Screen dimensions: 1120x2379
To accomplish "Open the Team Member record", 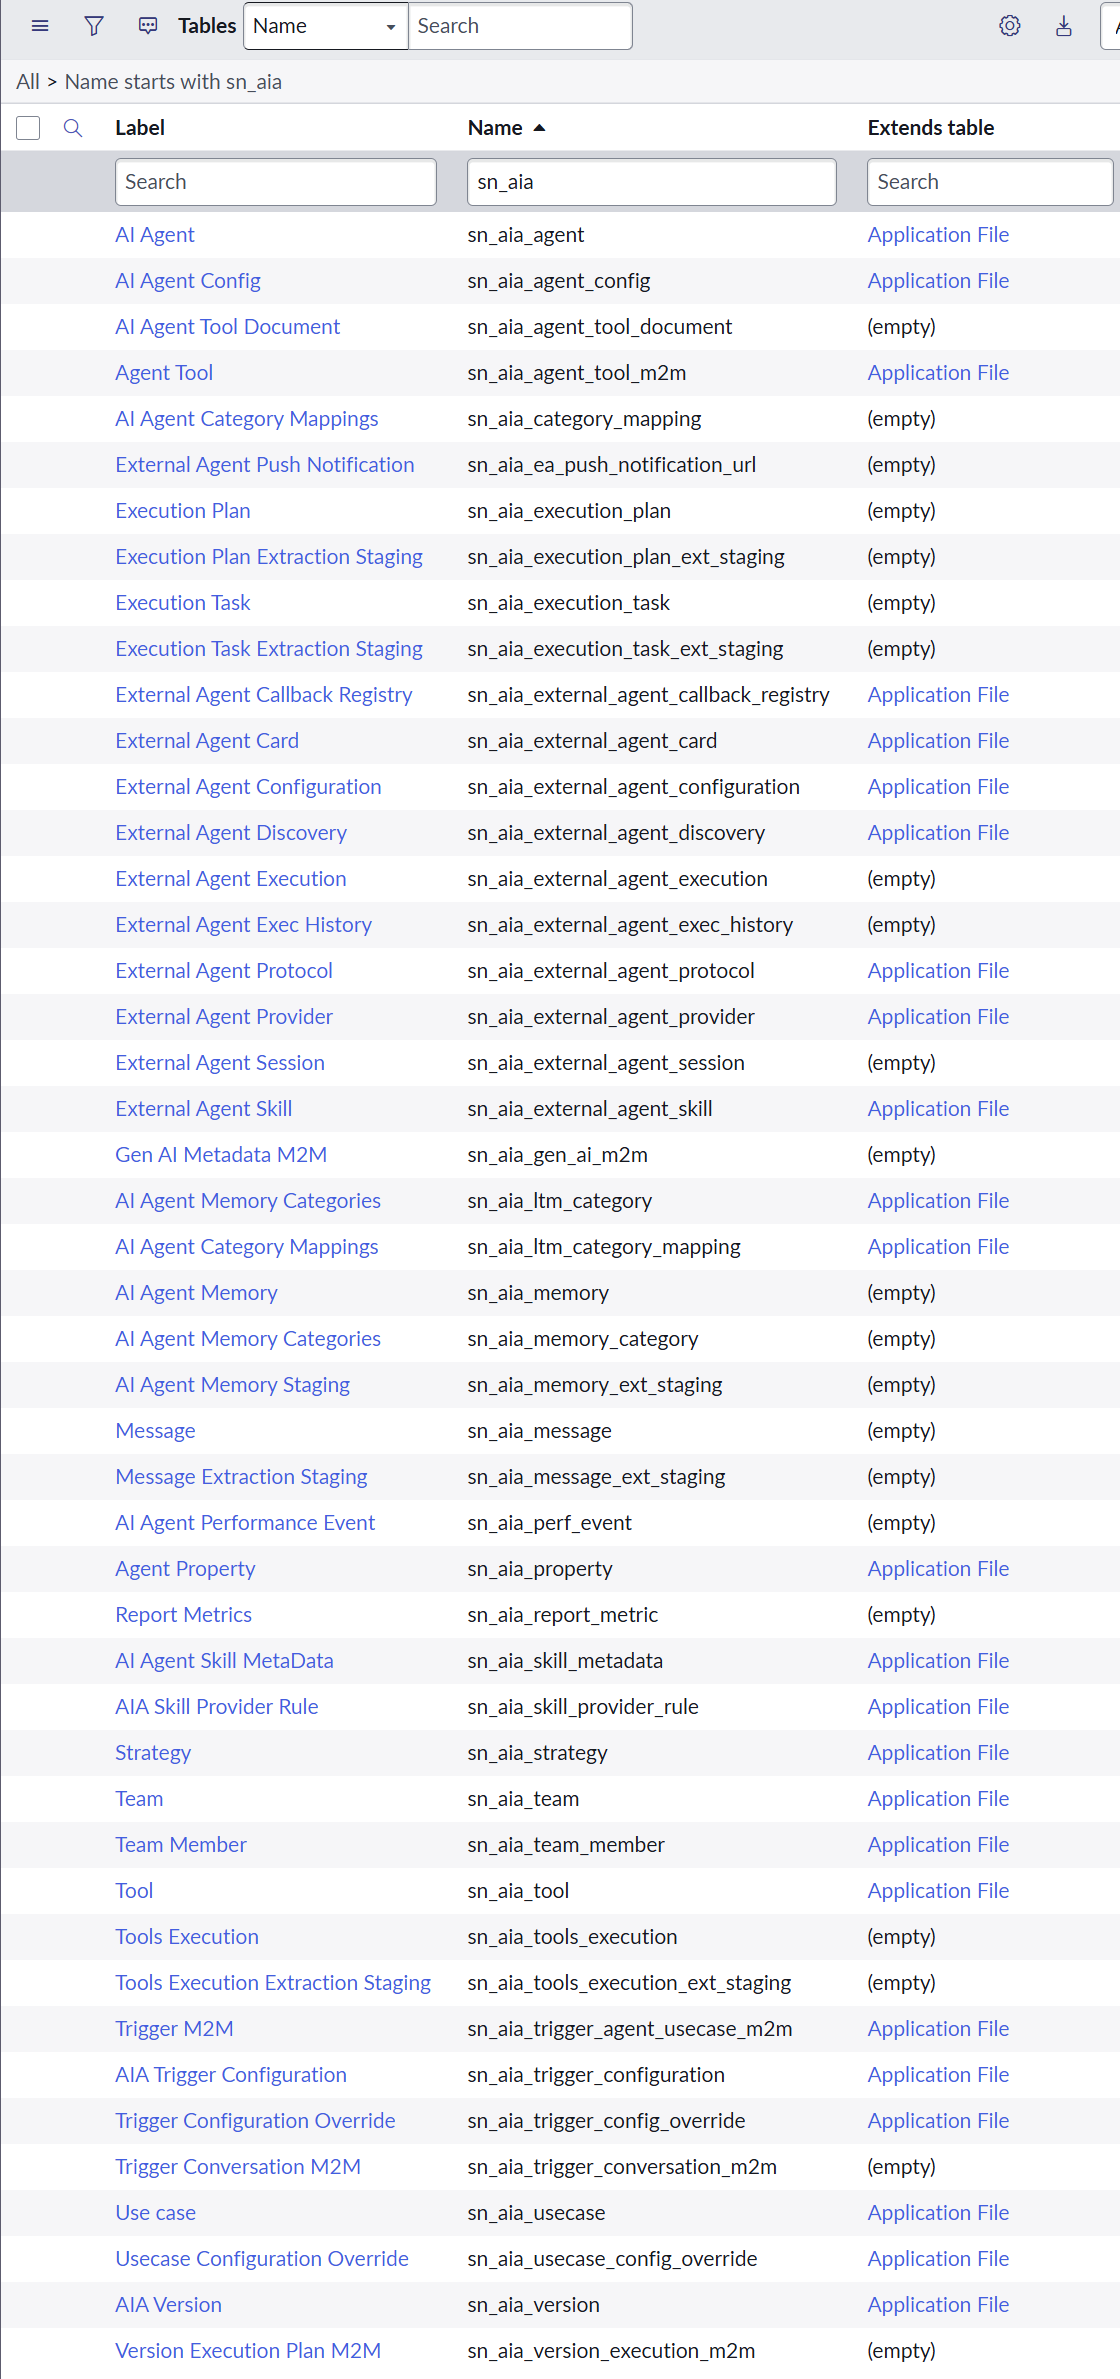I will click(181, 1845).
